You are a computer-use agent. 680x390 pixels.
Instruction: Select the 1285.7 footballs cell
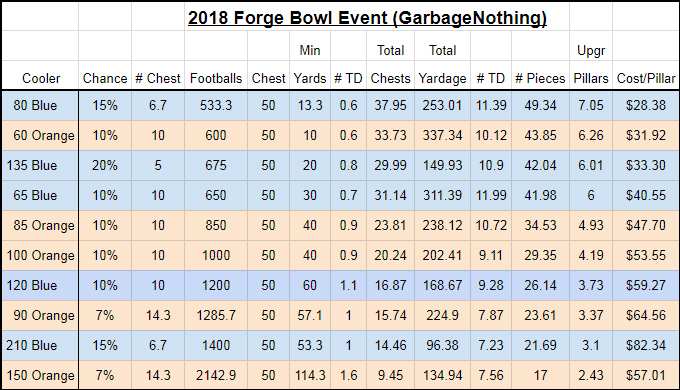click(216, 315)
